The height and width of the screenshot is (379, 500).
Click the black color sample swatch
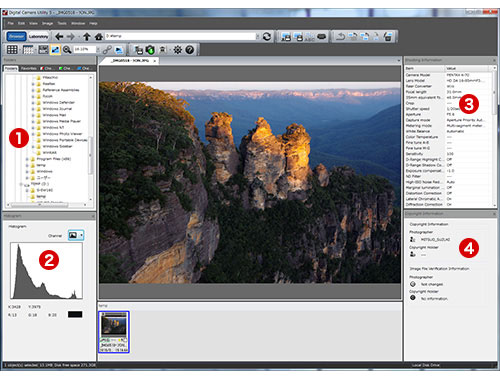75,314
